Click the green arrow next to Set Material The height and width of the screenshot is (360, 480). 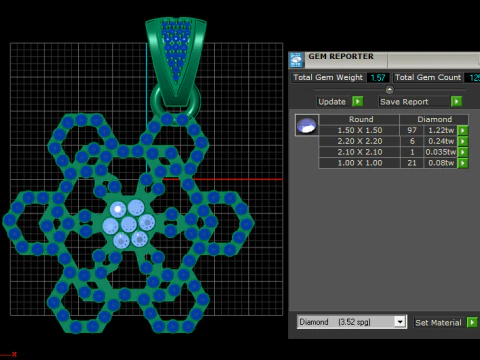click(x=472, y=322)
